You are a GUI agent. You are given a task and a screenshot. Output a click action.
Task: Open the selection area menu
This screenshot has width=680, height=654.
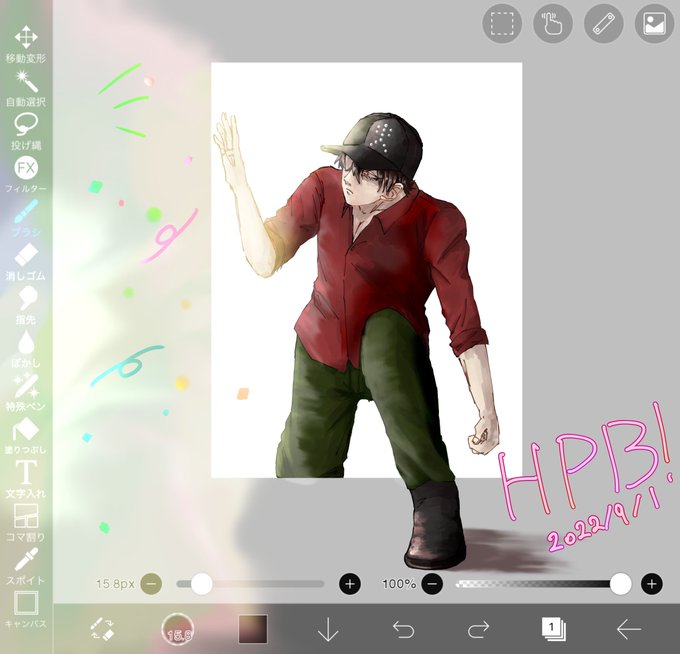coord(502,23)
